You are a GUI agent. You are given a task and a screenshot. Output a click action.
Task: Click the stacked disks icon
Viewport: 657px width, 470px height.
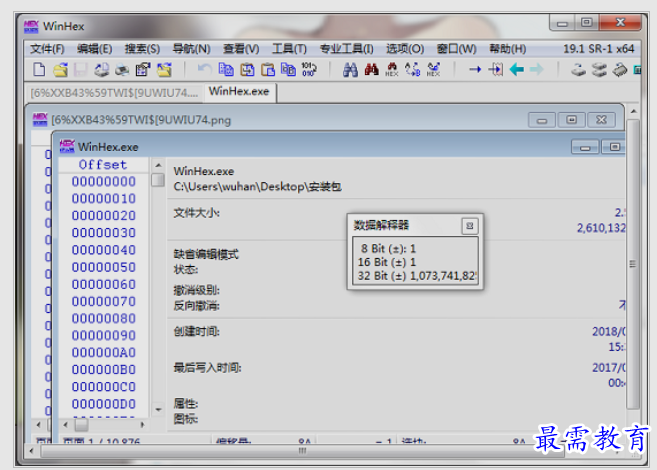pos(600,69)
